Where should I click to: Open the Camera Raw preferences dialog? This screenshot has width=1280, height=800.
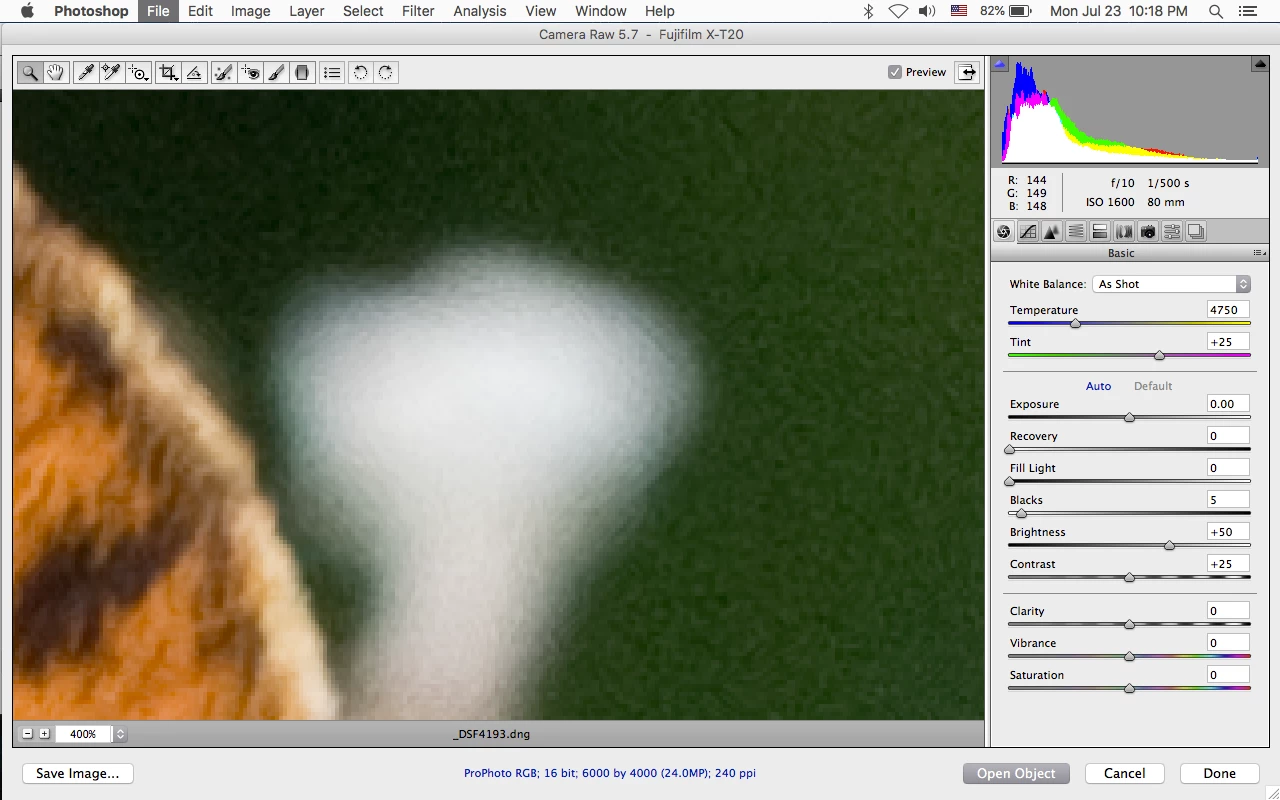pos(332,72)
